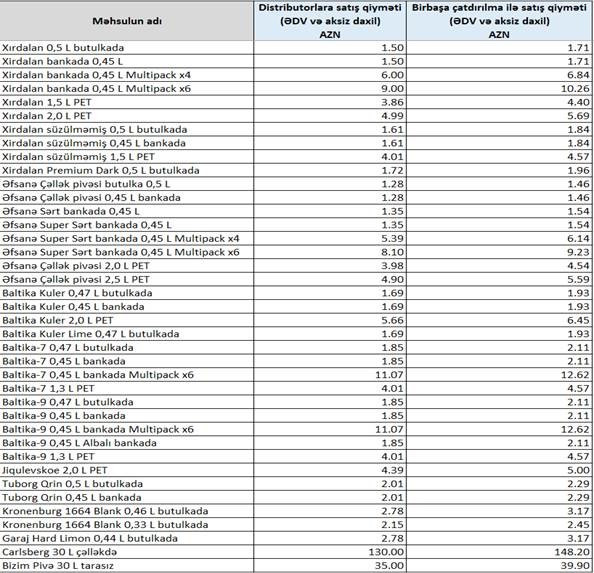594x573 pixels.
Task: Click 'Garaj Hard Limon 0,44 L butulkada'
Action: point(127,539)
